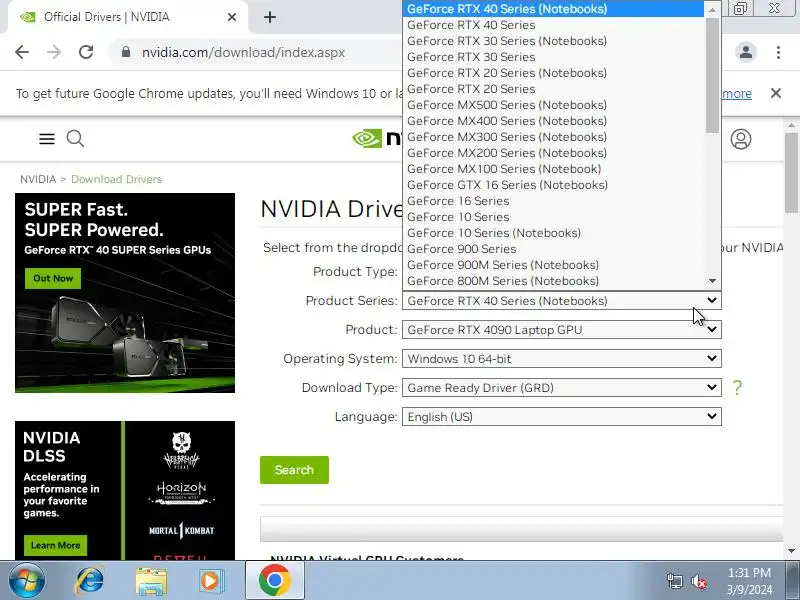
Task: Click the Download Drivers breadcrumb link
Action: click(x=116, y=179)
